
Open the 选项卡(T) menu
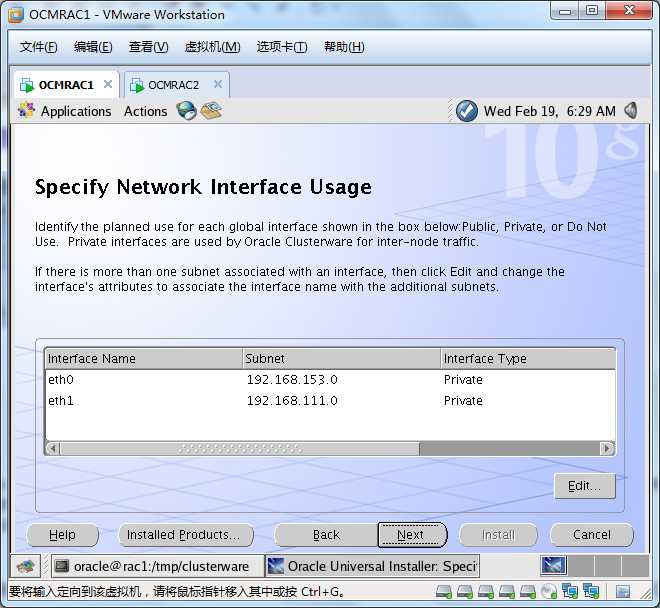tap(282, 47)
